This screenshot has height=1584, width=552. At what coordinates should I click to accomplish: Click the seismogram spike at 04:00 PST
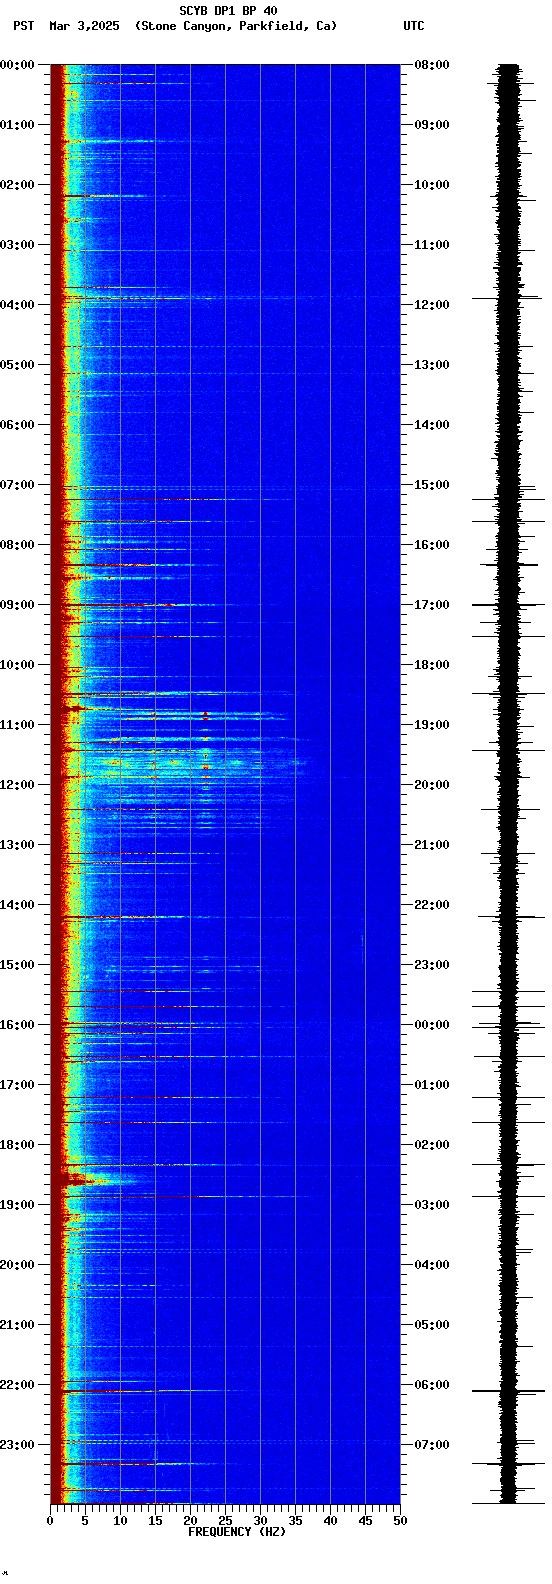509,298
